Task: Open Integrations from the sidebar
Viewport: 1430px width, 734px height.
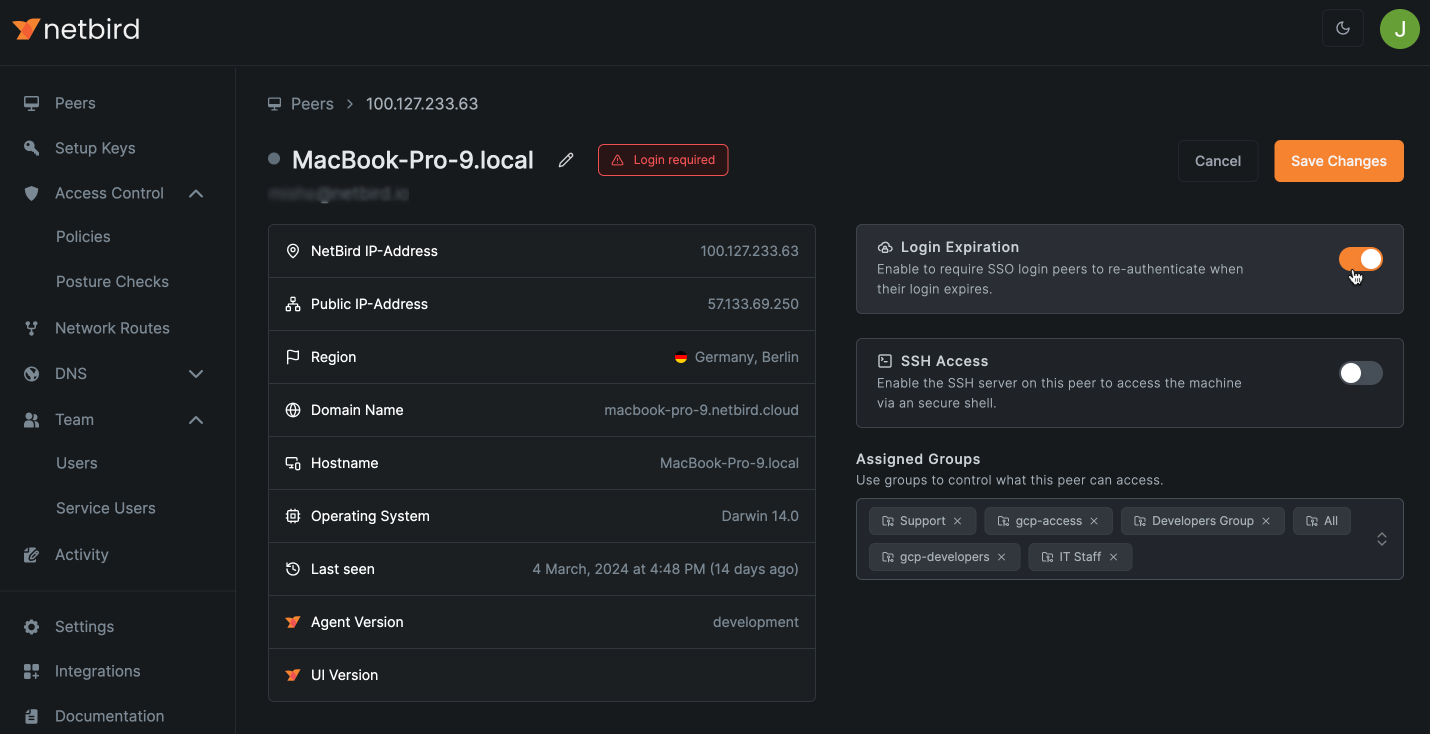Action: click(97, 670)
